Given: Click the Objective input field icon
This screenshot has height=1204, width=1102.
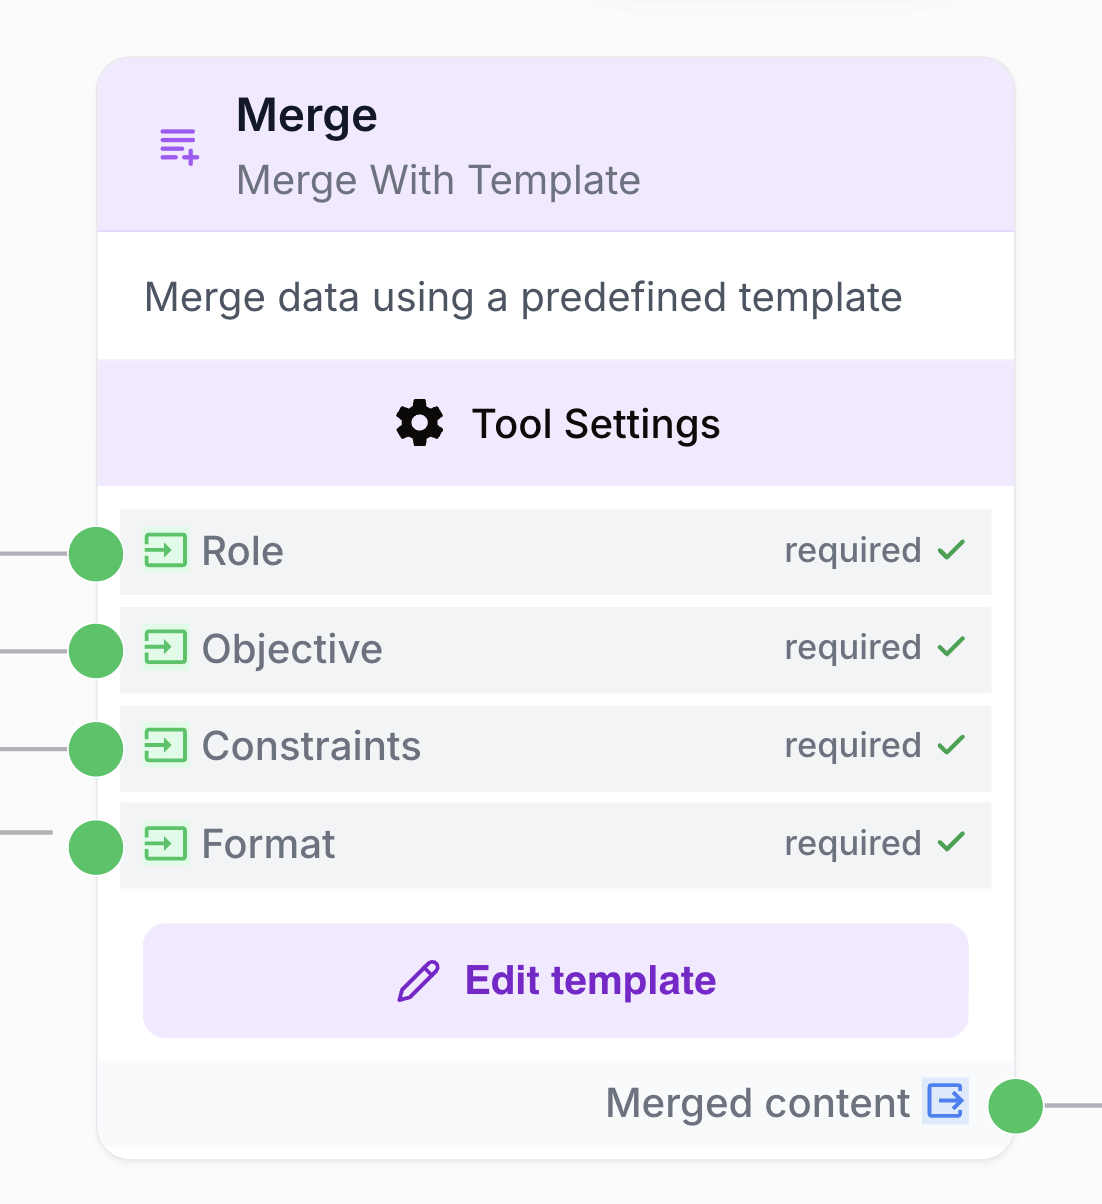Looking at the screenshot, I should [166, 648].
